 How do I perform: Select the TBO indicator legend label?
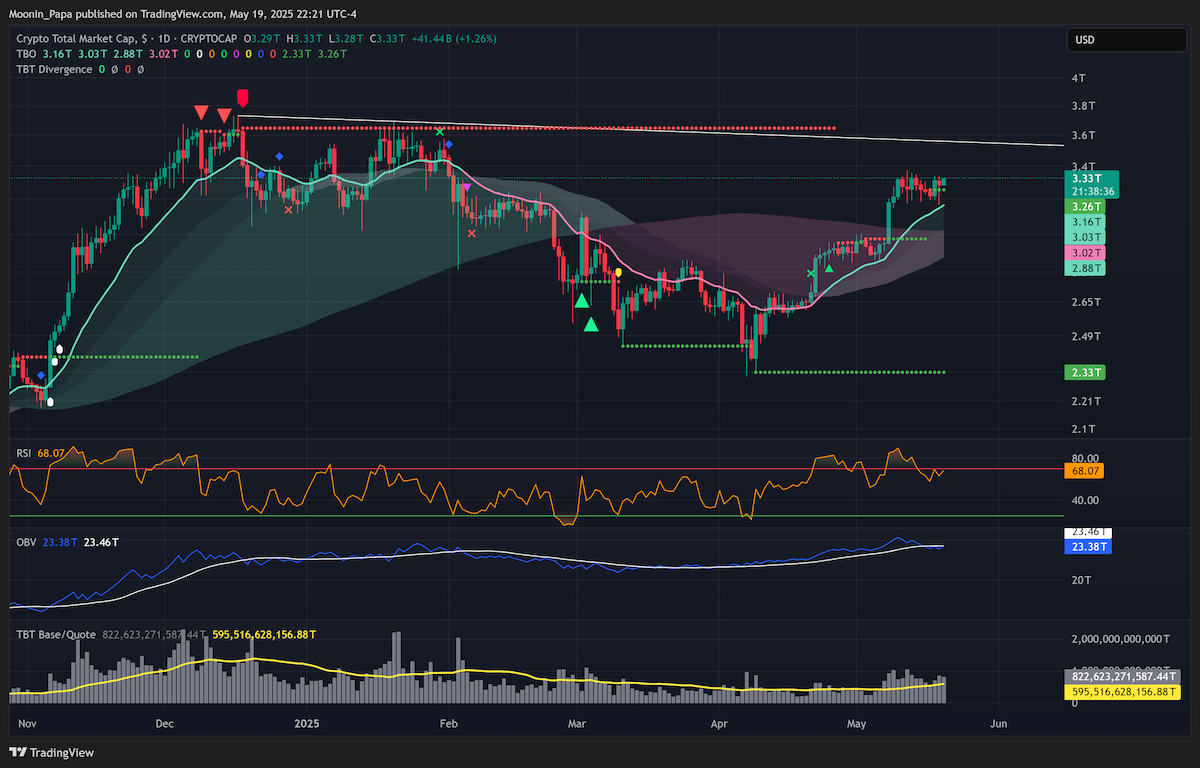click(25, 54)
